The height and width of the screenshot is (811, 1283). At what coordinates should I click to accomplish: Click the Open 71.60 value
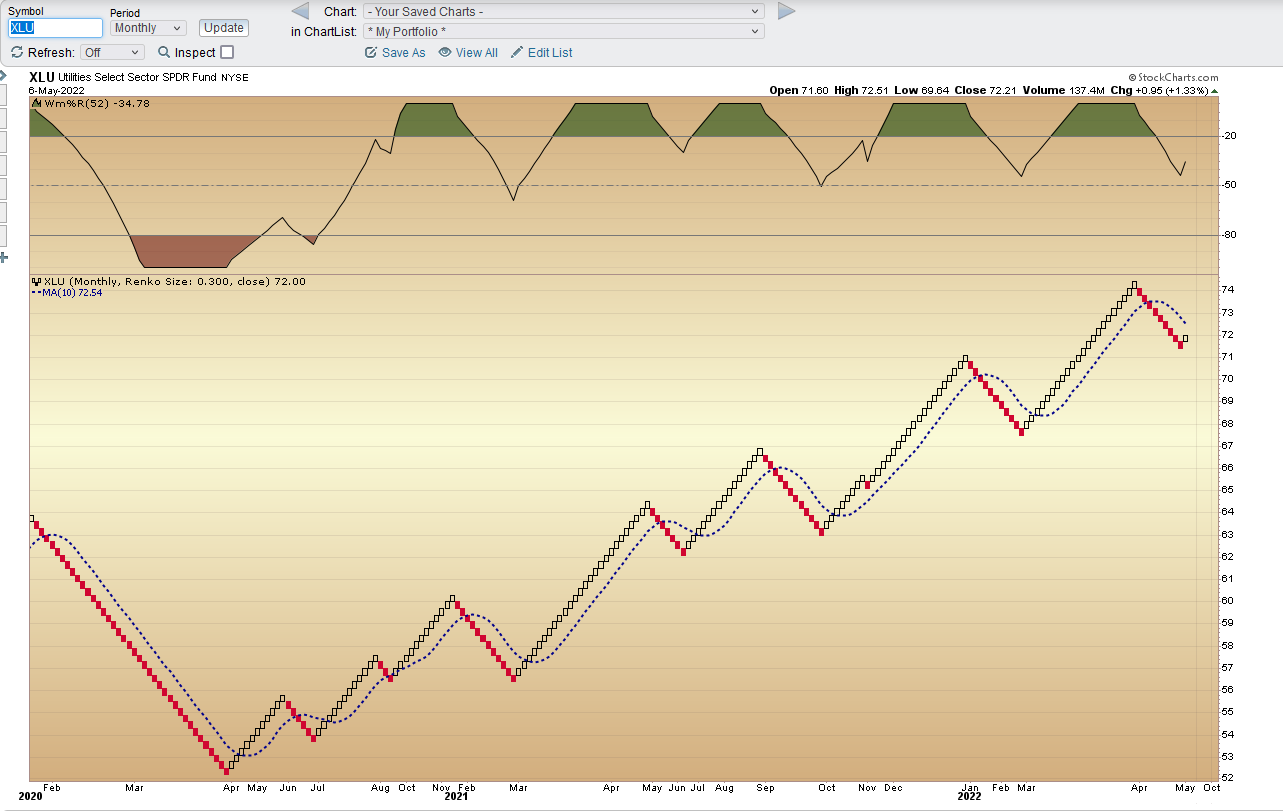799,90
